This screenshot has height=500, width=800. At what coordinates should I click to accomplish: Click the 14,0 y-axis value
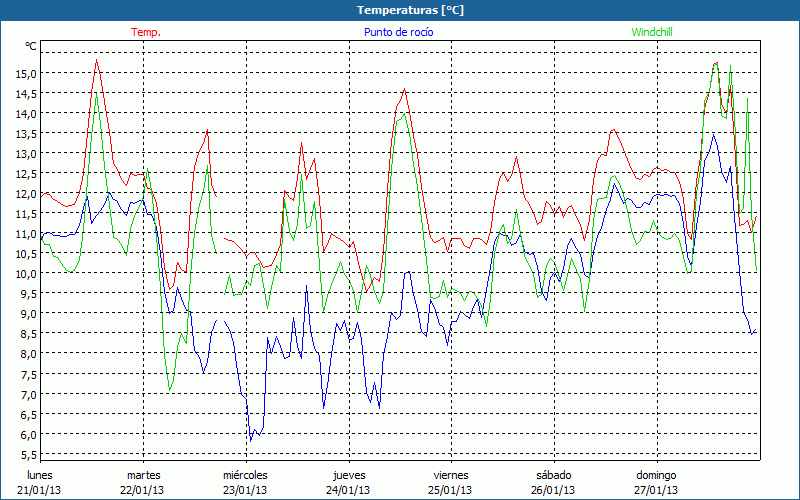pyautogui.click(x=26, y=114)
